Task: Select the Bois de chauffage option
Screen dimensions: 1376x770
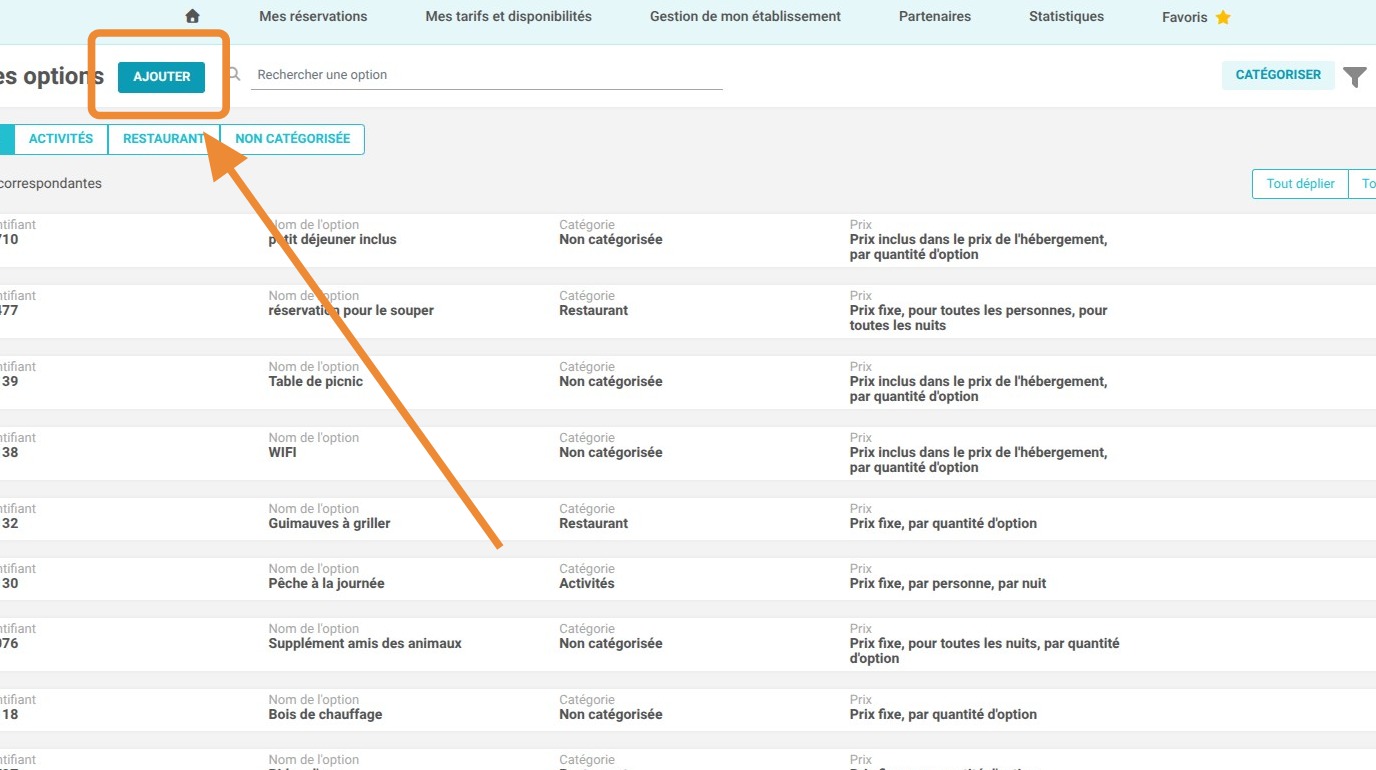Action: 326,714
